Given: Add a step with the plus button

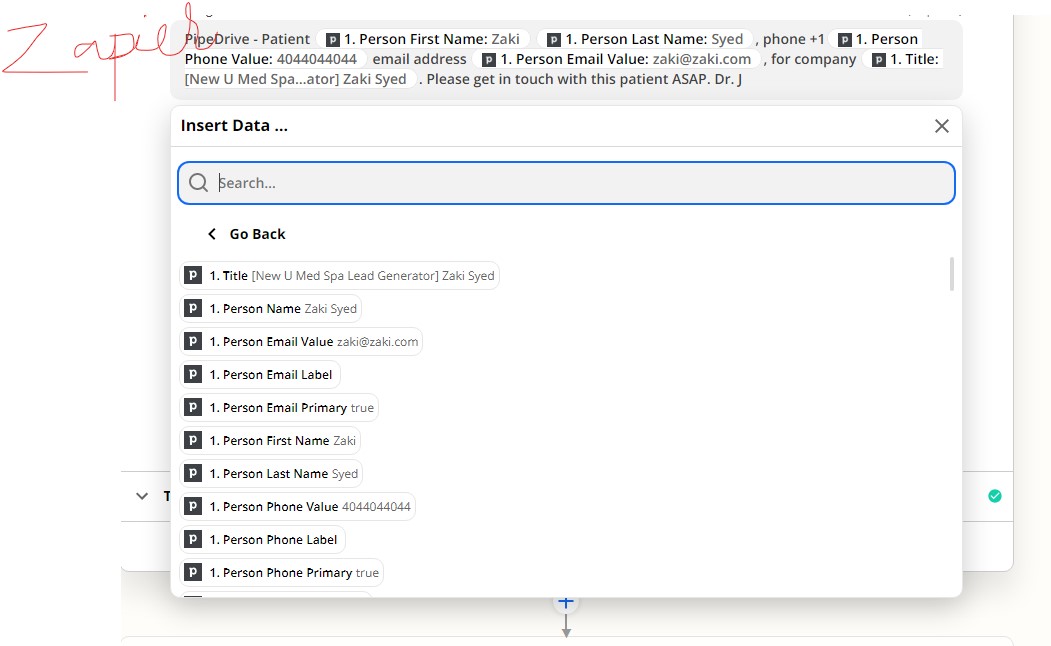Looking at the screenshot, I should tap(566, 602).
